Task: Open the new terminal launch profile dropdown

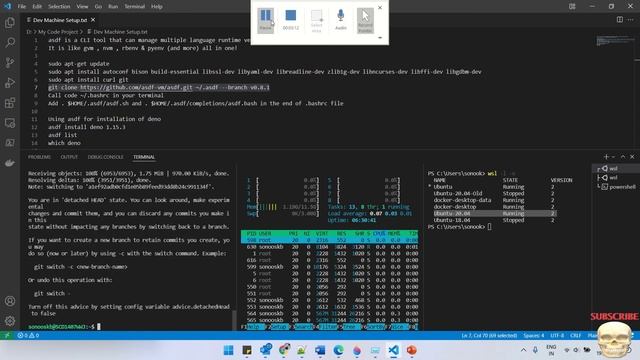Action: [x=613, y=157]
